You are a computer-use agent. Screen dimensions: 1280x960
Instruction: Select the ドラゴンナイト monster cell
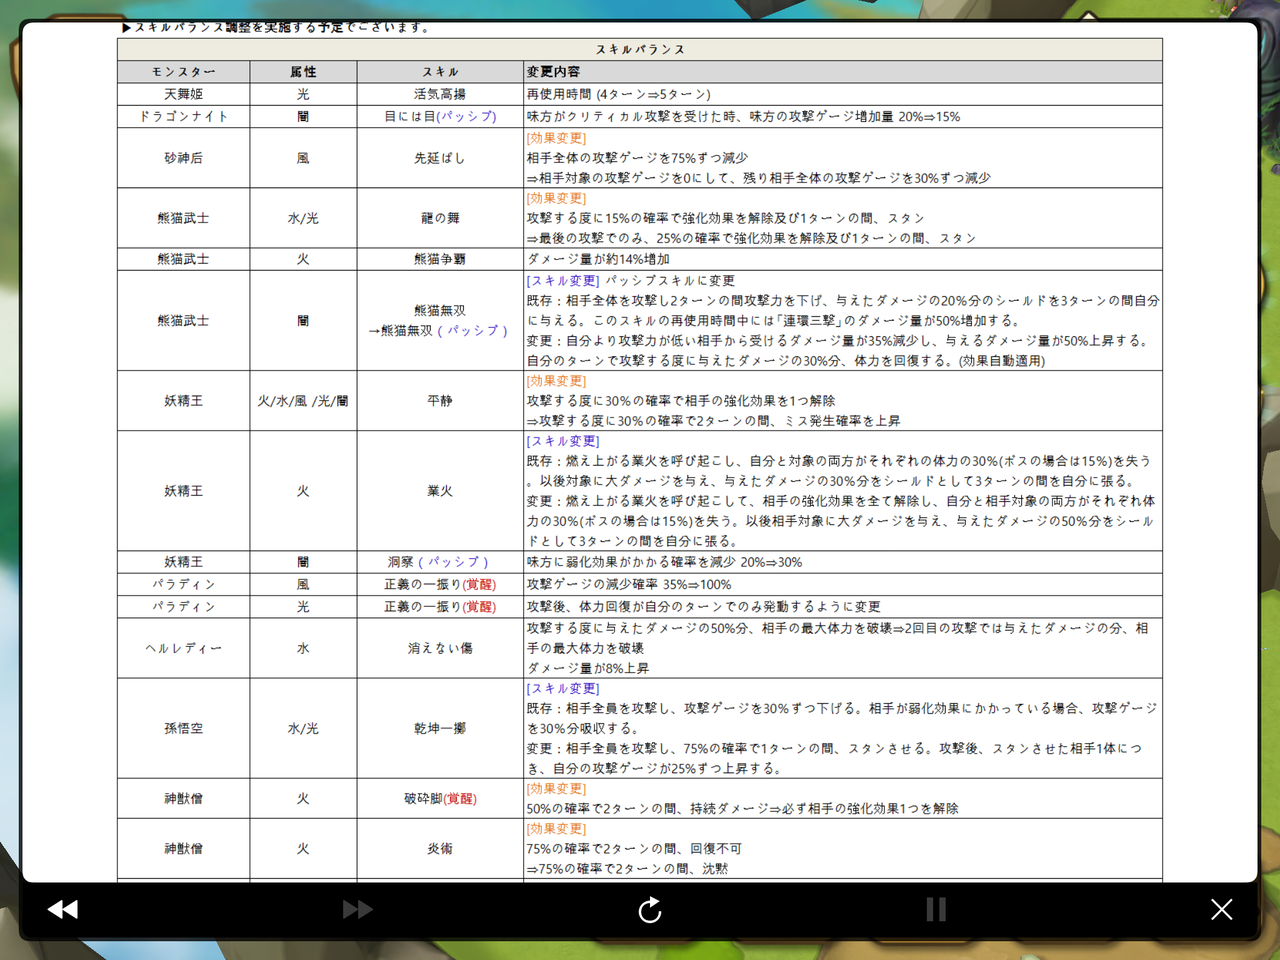pos(183,116)
